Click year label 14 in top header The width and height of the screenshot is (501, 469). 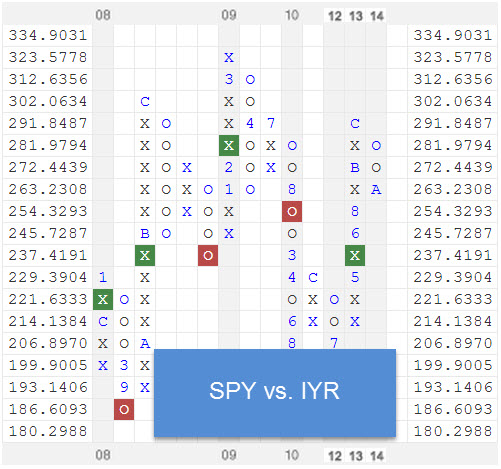tap(377, 16)
